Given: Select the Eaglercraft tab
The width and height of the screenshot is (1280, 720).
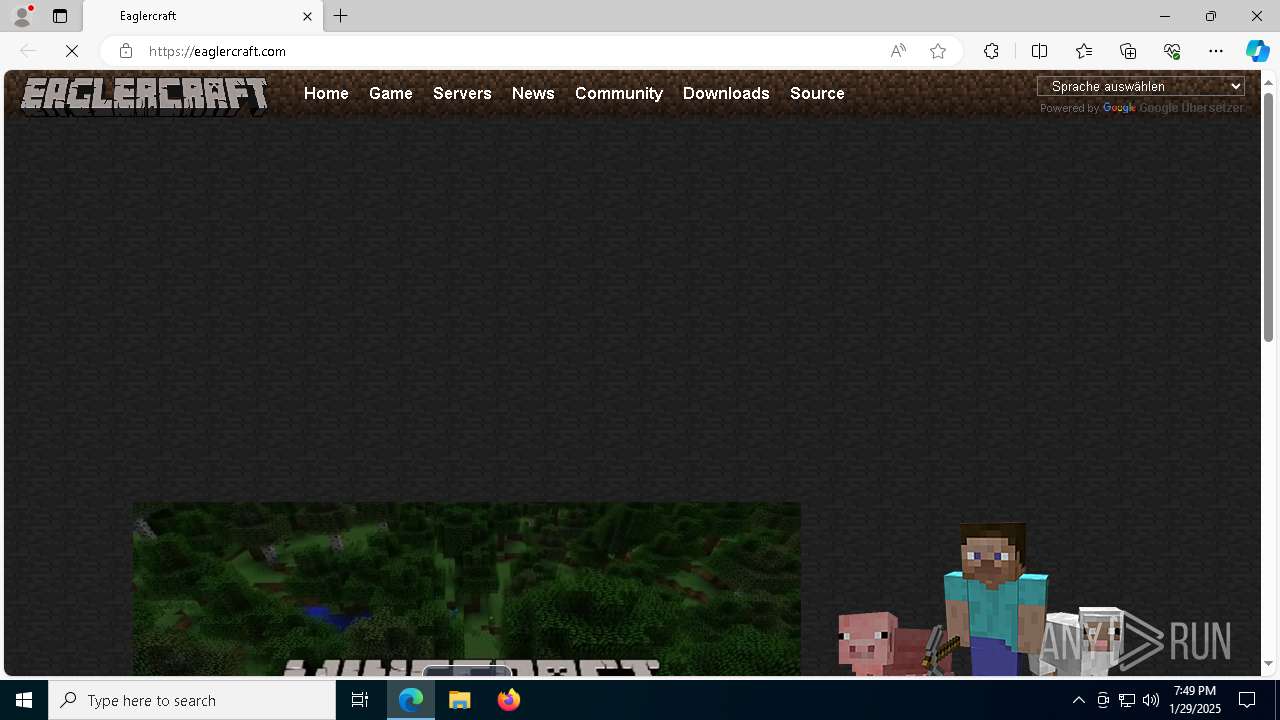Looking at the screenshot, I should [203, 16].
